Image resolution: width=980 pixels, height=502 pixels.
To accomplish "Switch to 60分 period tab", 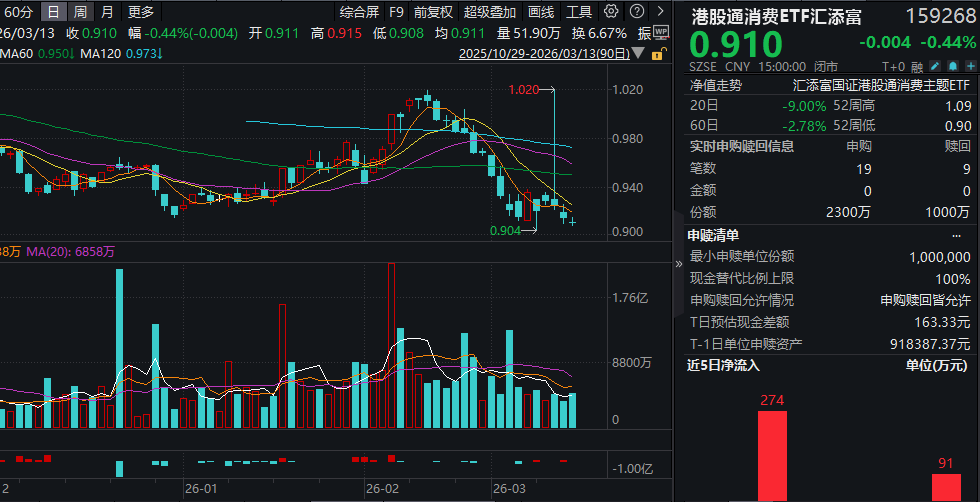I will 17,12.
